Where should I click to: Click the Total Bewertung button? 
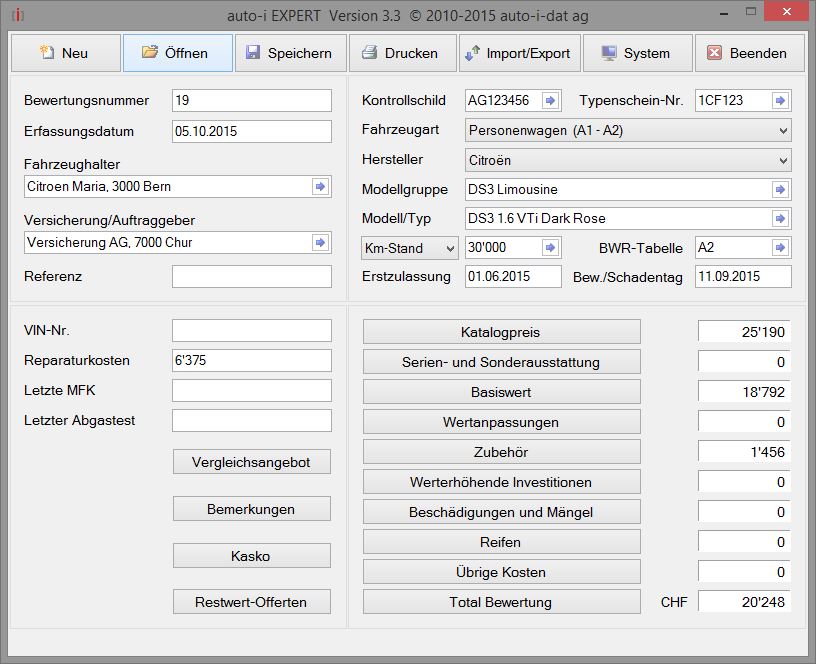[501, 602]
